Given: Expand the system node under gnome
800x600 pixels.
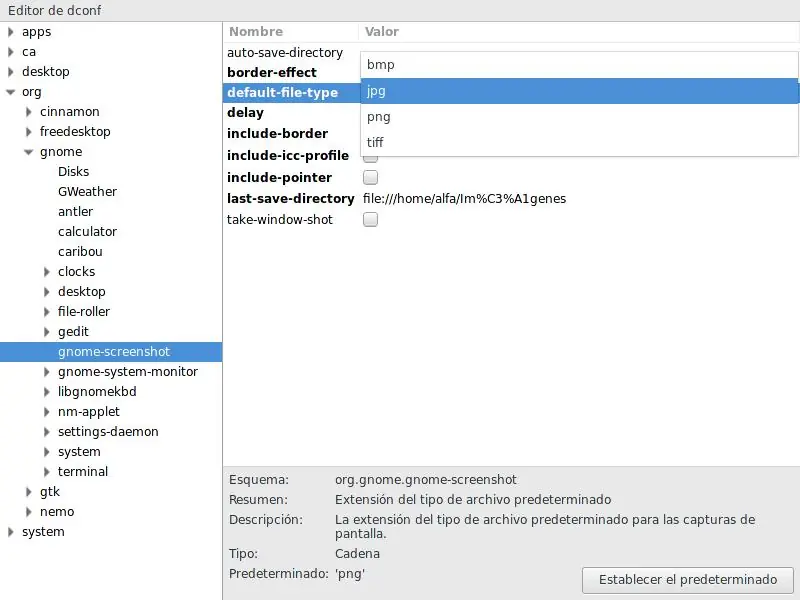Looking at the screenshot, I should (46, 452).
